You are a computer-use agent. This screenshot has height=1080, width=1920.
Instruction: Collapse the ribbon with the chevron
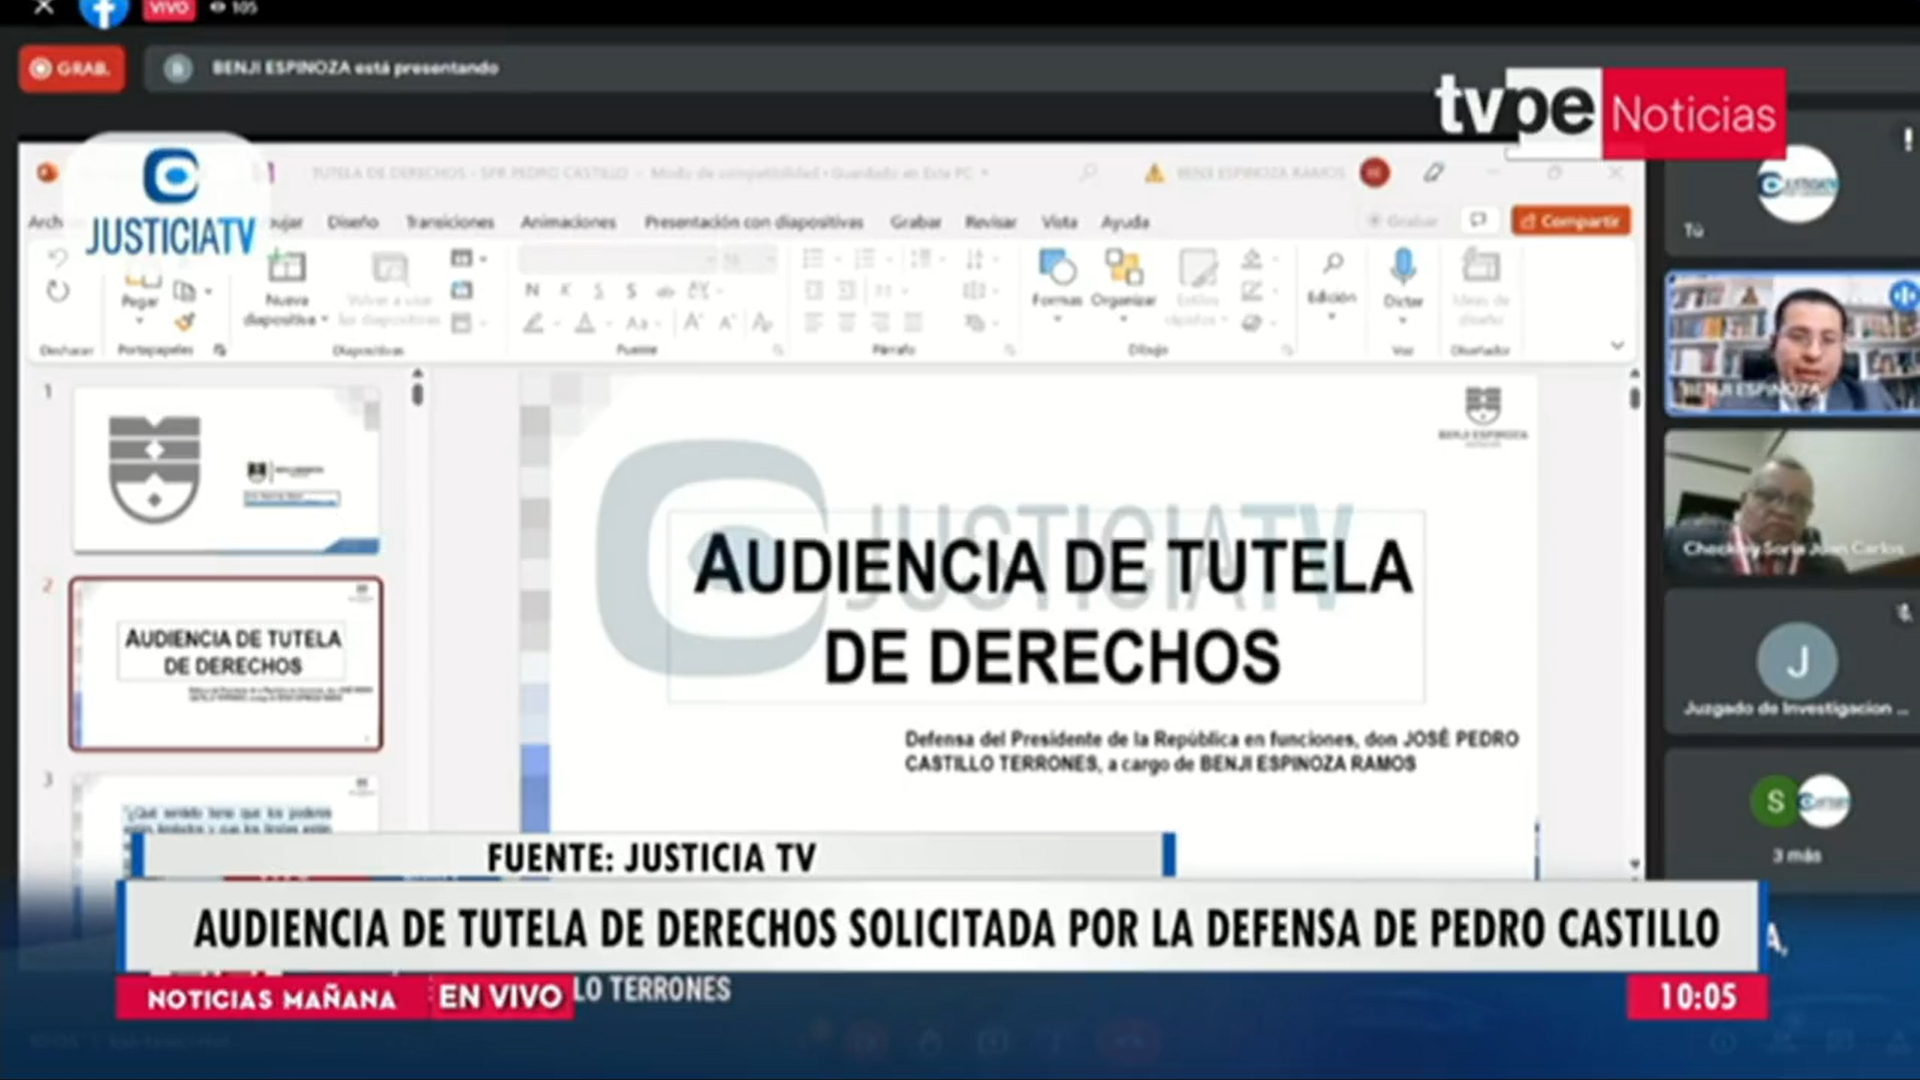[x=1617, y=346]
